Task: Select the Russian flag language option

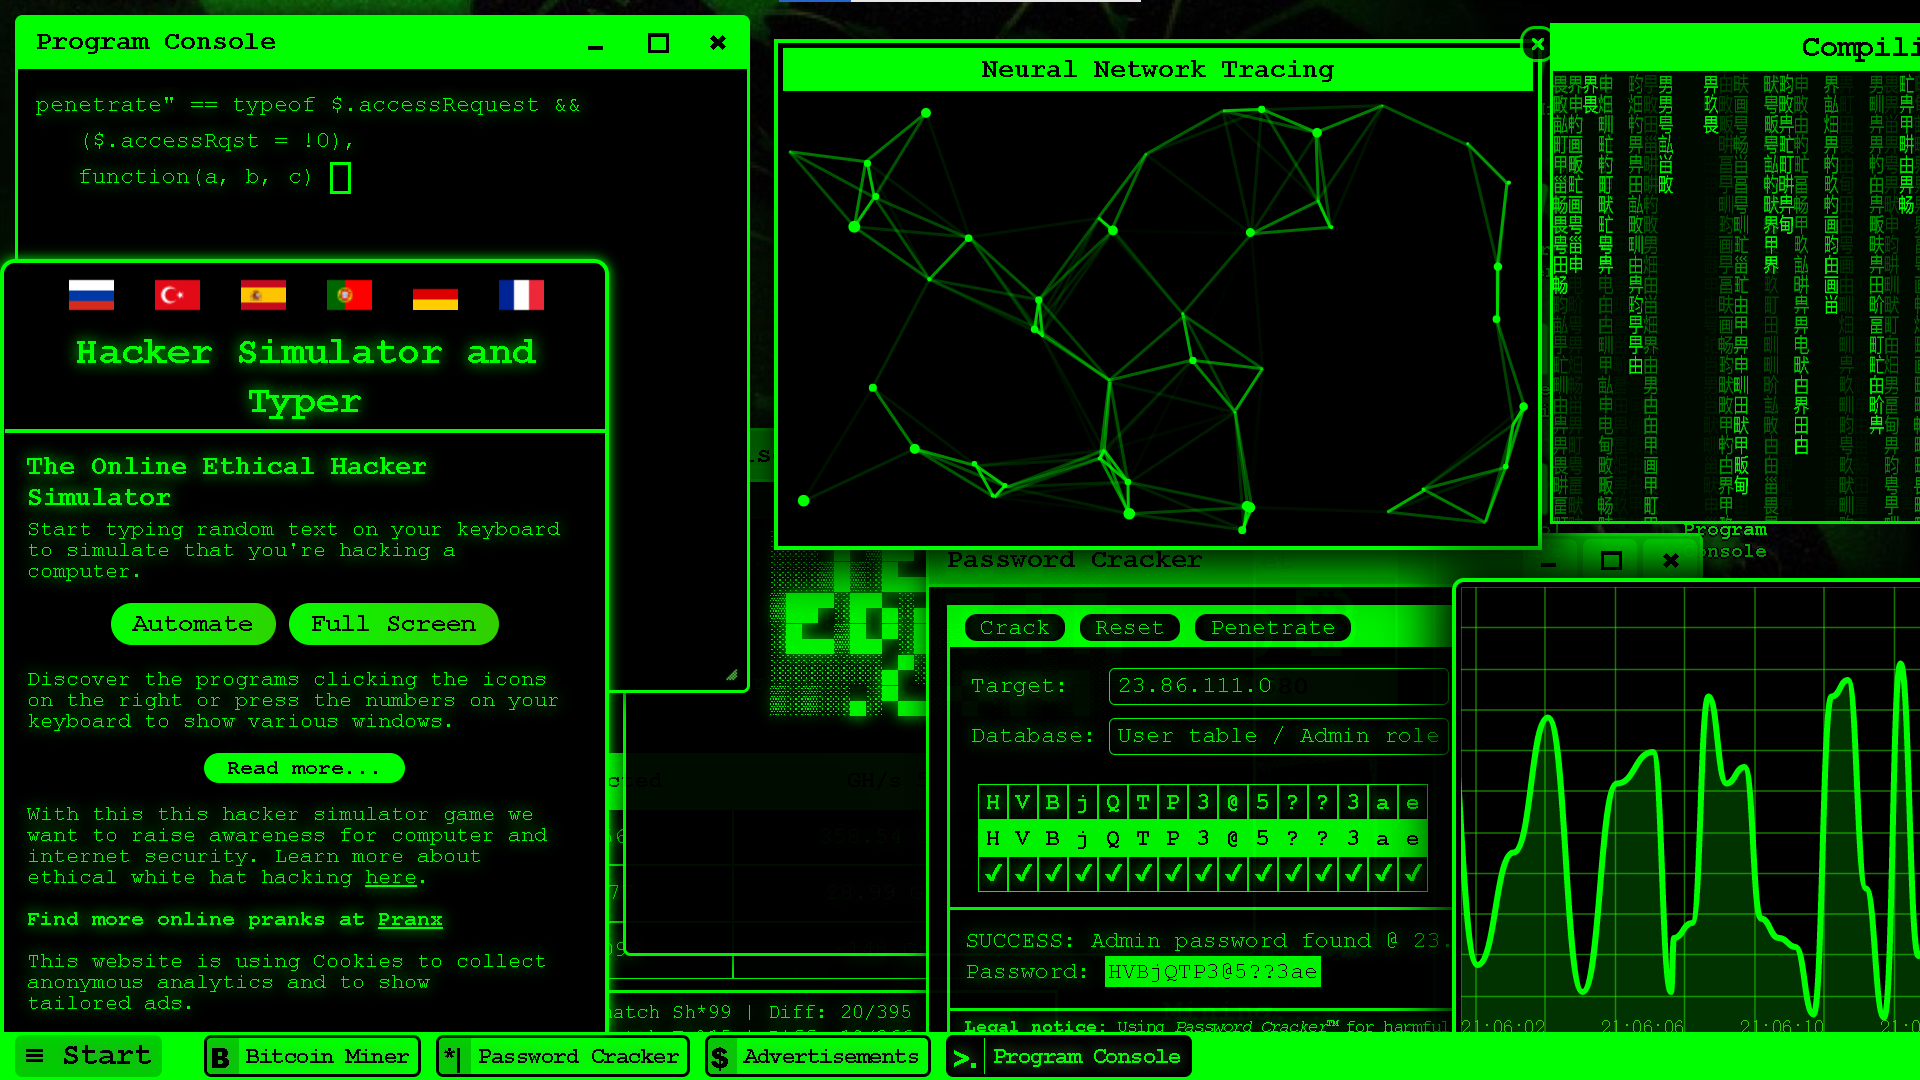Action: pyautogui.click(x=90, y=293)
